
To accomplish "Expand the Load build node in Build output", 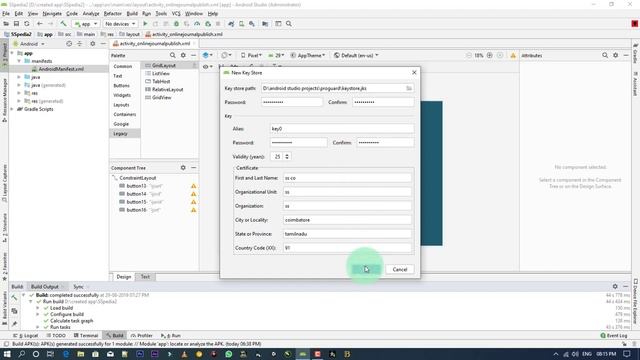I will 38,308.
